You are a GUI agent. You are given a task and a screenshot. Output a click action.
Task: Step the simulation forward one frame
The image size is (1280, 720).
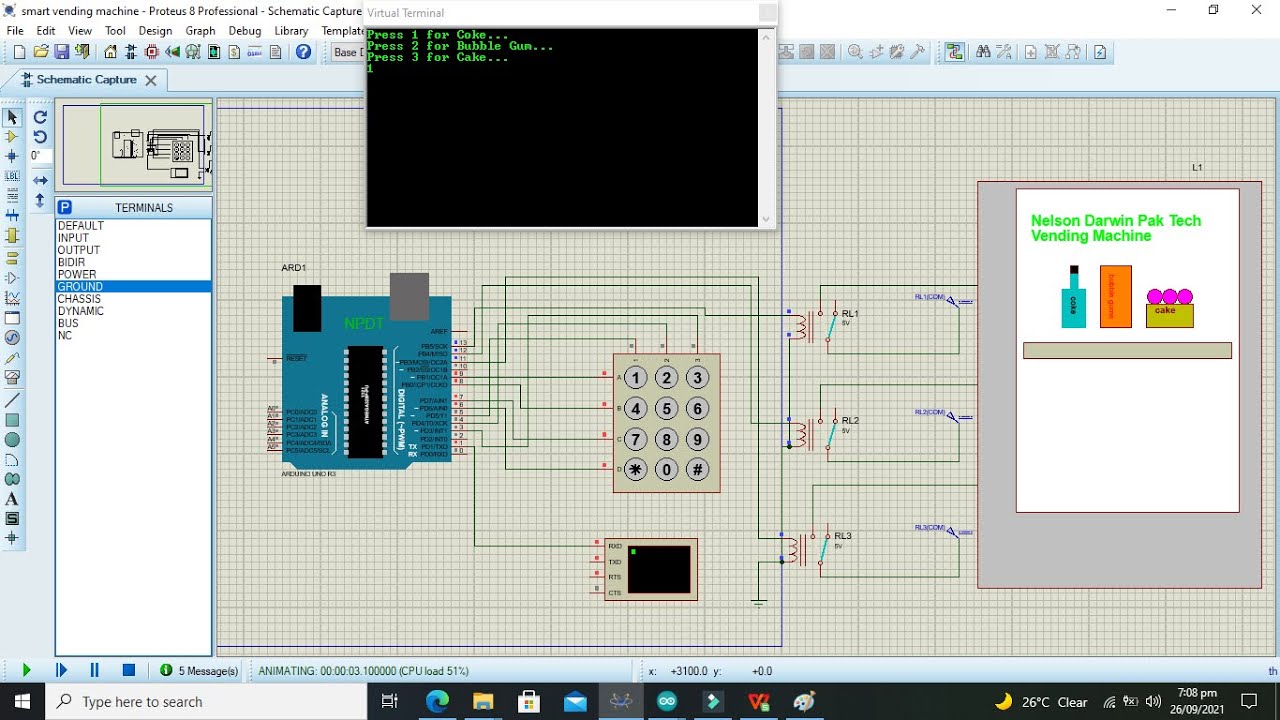coord(61,670)
